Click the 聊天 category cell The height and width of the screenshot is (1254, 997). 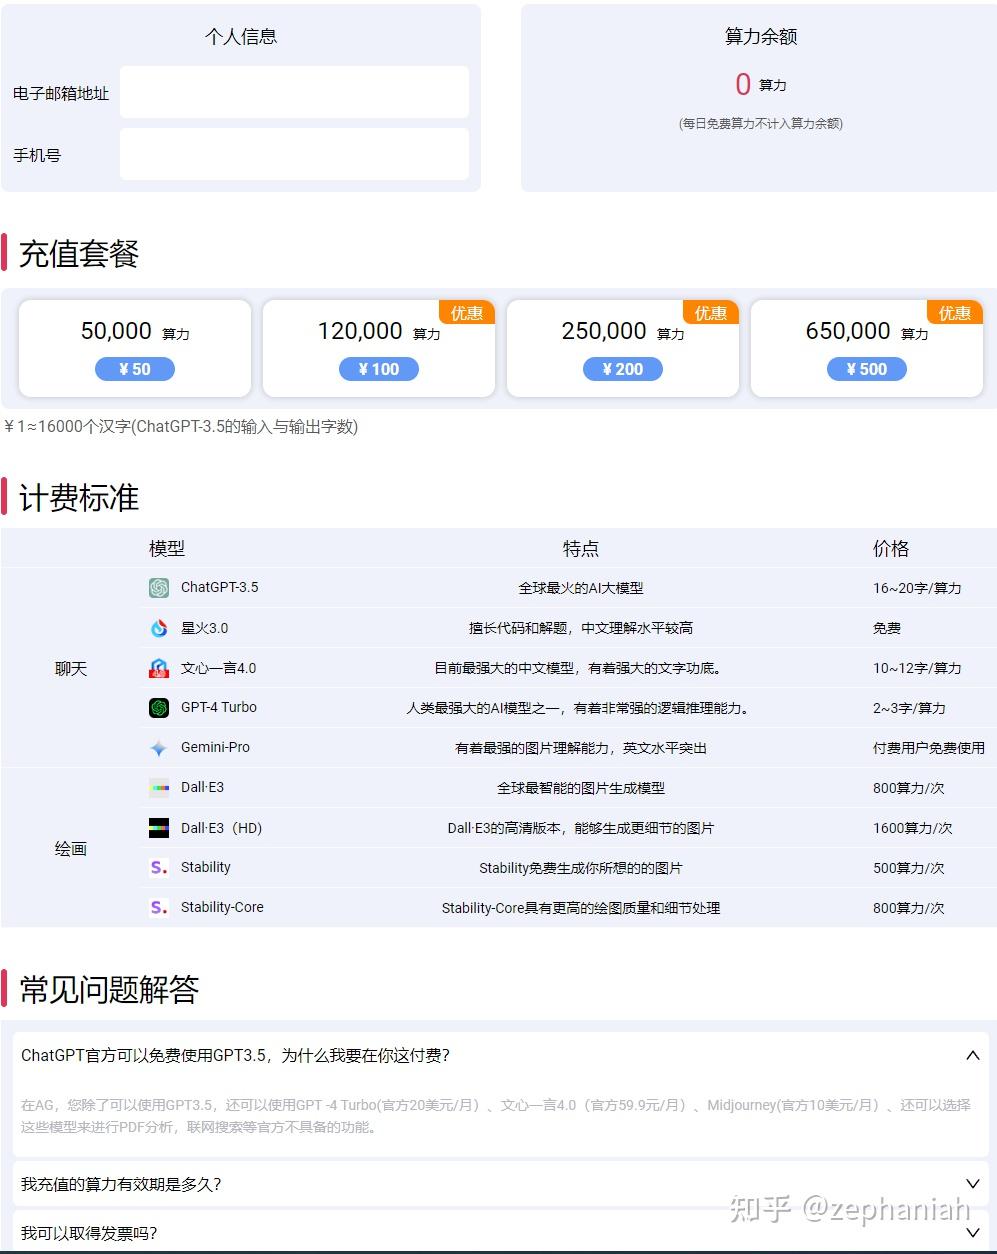71,668
